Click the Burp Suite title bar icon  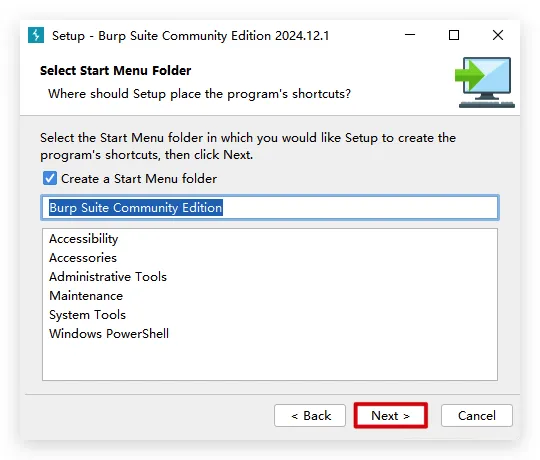coord(36,35)
